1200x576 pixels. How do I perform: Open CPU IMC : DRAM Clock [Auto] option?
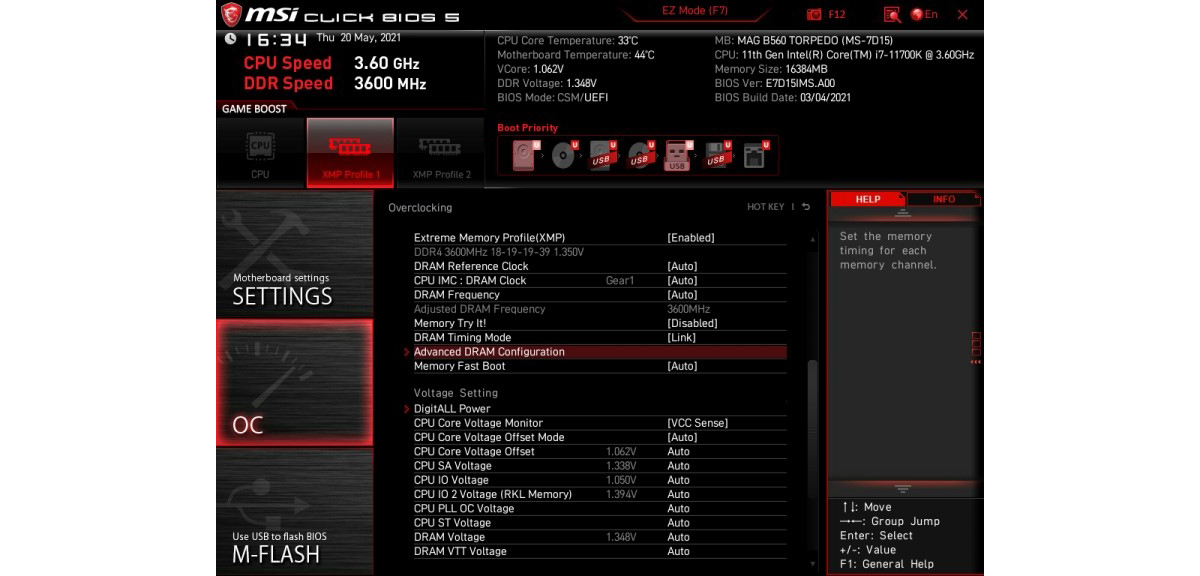click(x=682, y=281)
